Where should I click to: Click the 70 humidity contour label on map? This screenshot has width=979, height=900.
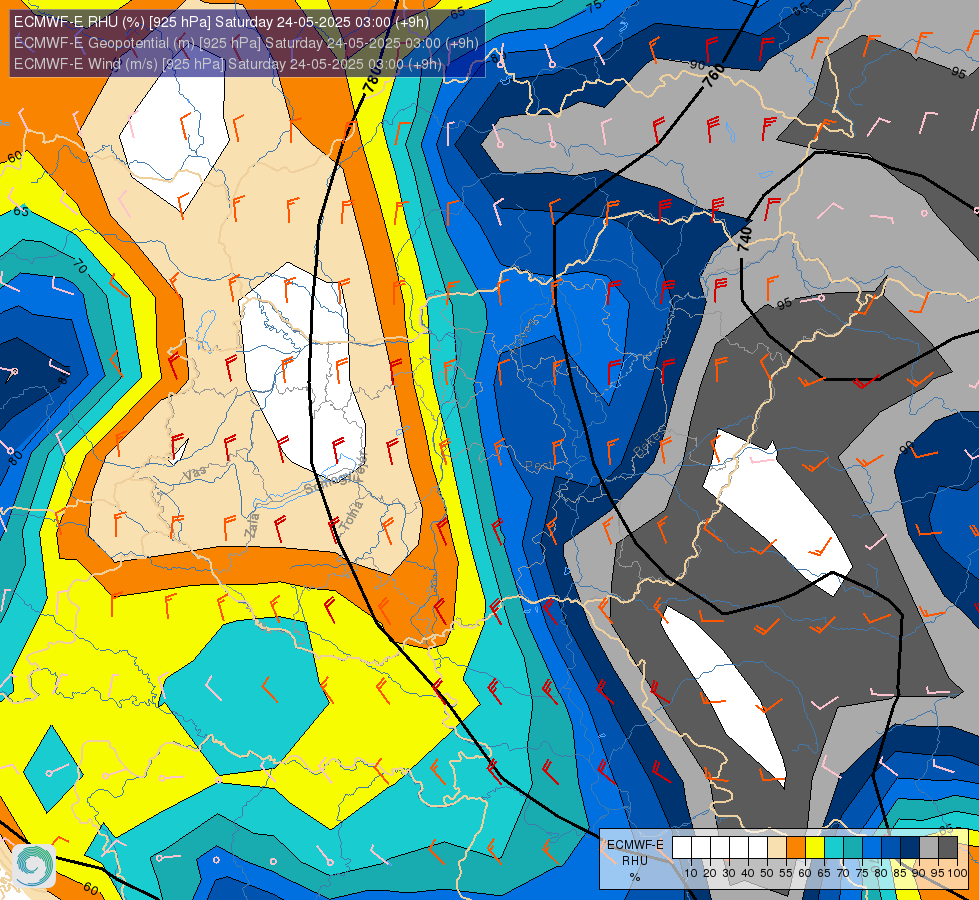[x=80, y=267]
